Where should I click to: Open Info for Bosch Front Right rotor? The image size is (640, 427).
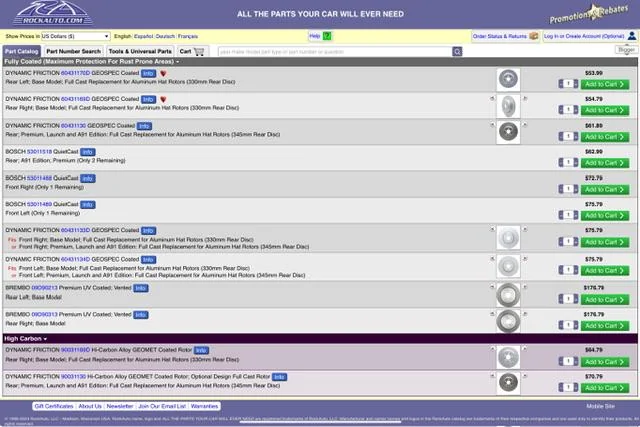87,178
